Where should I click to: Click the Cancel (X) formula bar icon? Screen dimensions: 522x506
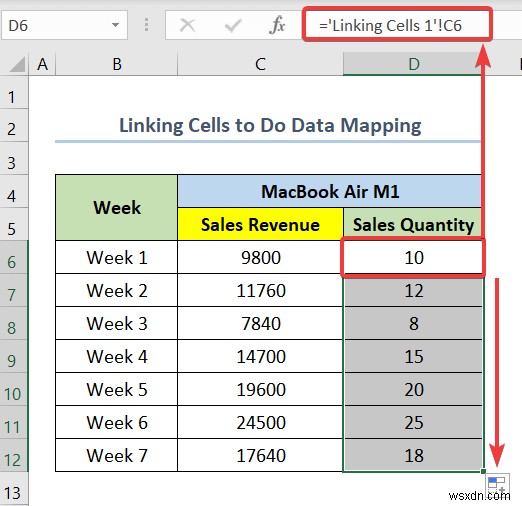tap(187, 25)
